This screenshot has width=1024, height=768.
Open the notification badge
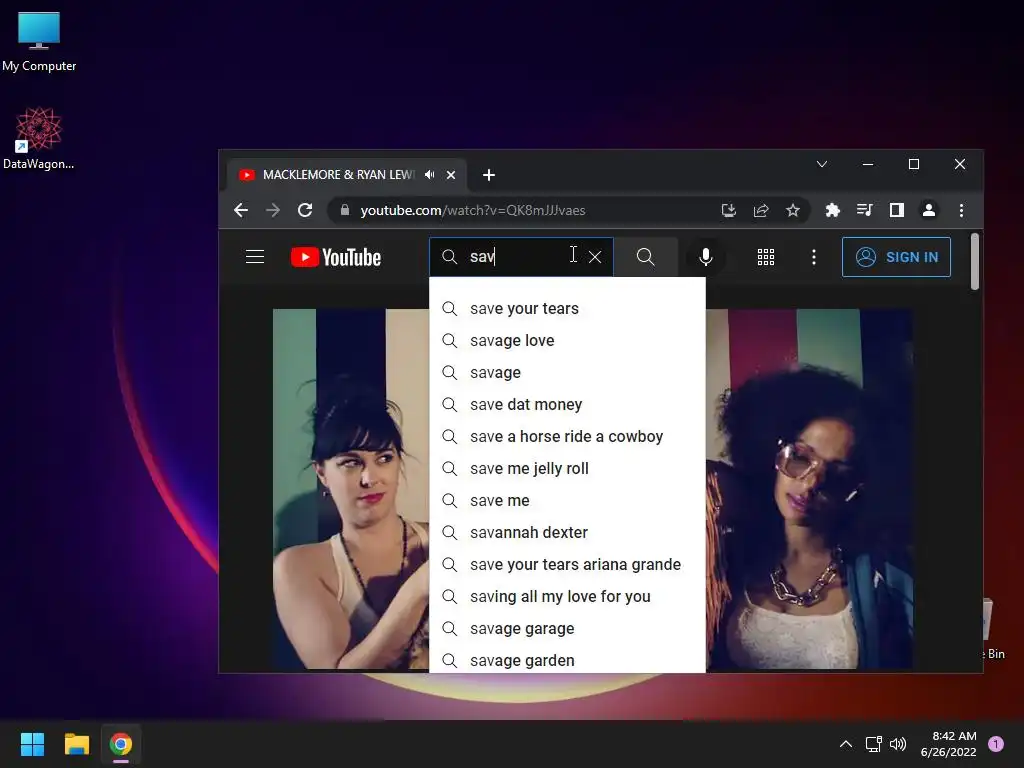tap(996, 744)
